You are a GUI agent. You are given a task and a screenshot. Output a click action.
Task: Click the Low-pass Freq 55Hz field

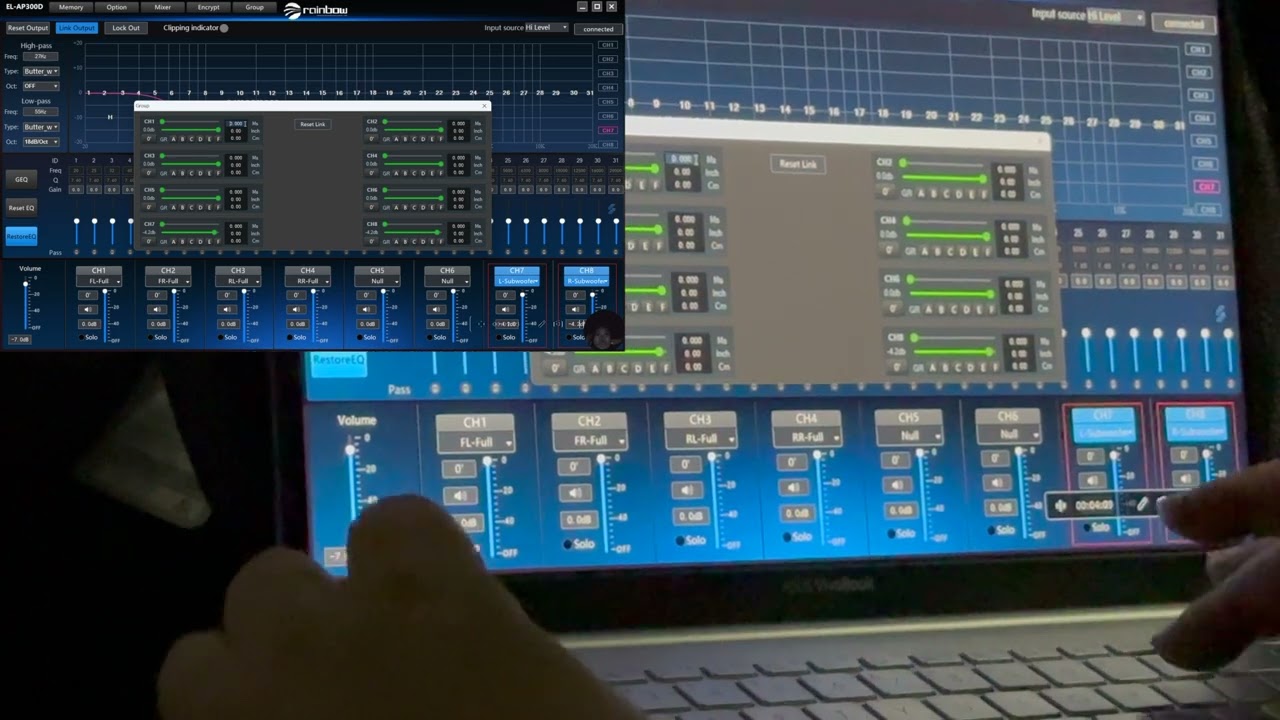40,111
